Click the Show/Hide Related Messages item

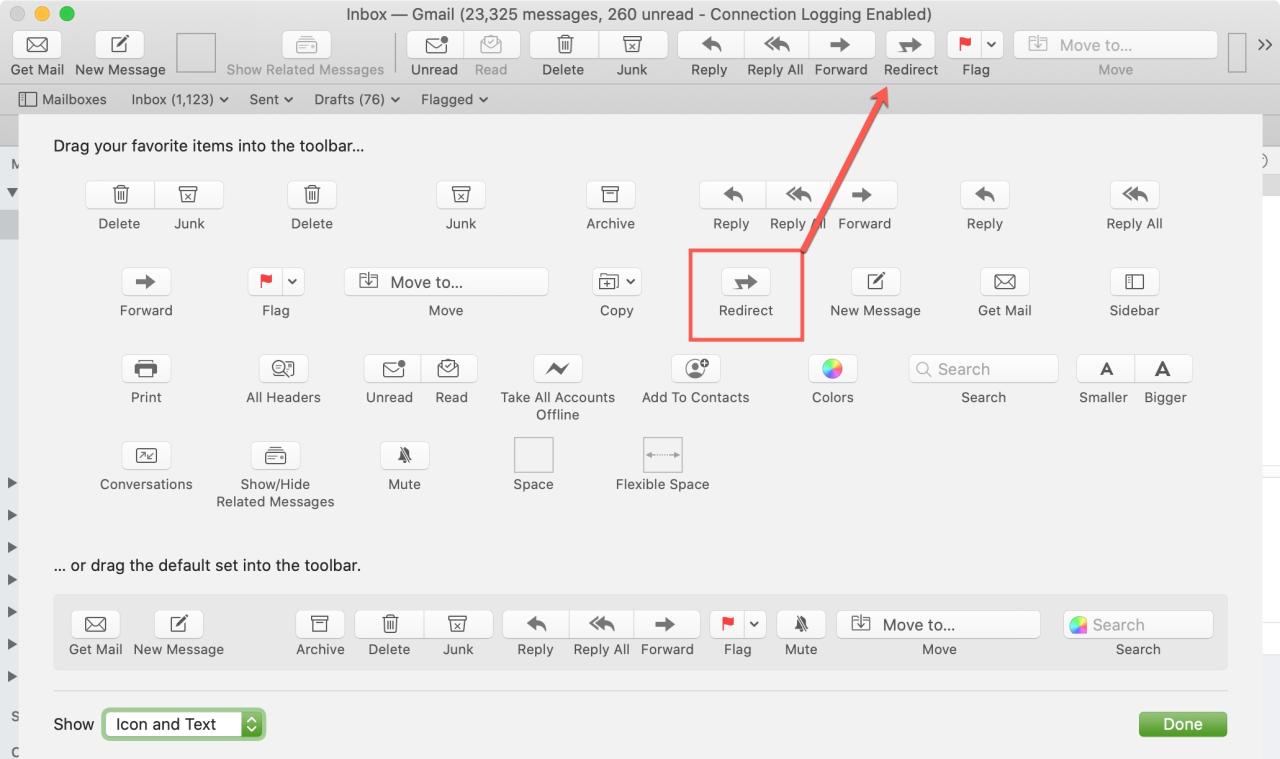275,456
